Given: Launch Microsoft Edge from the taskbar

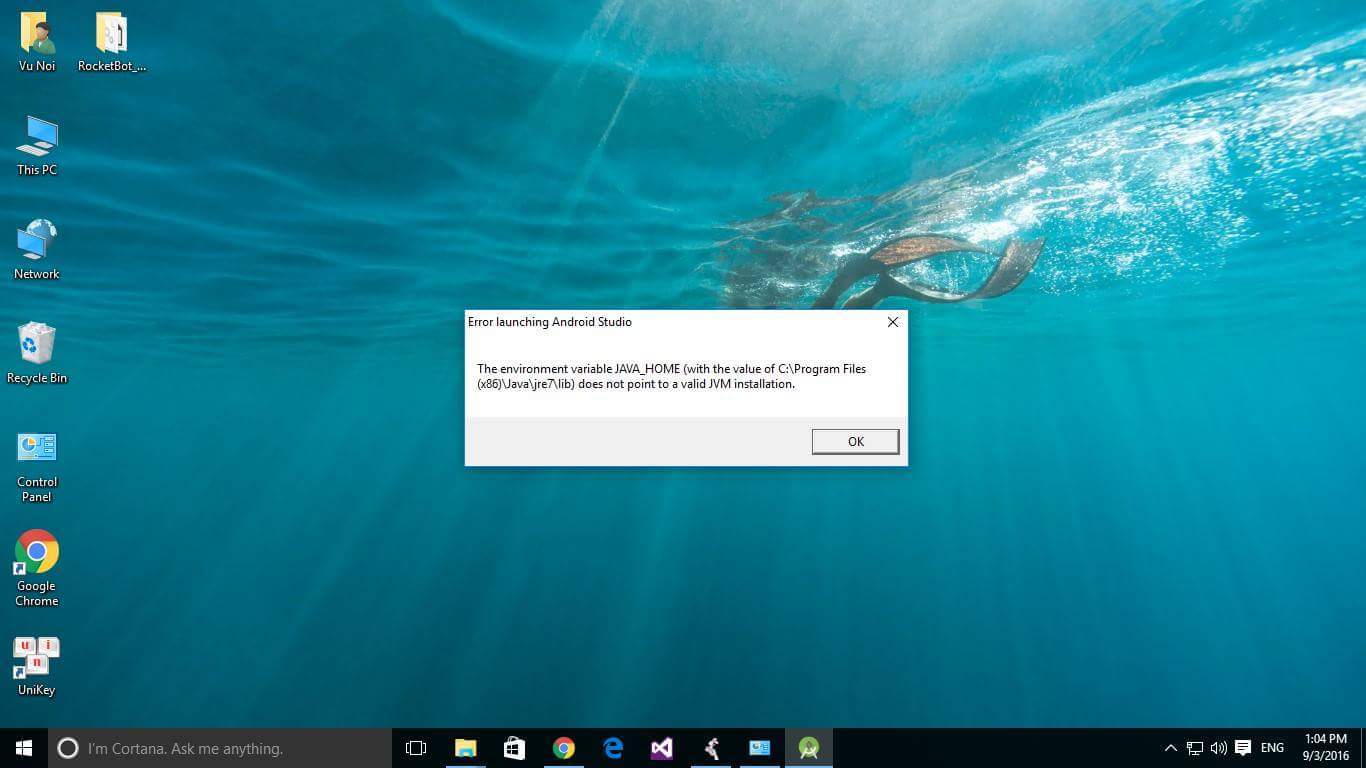Looking at the screenshot, I should click(613, 748).
